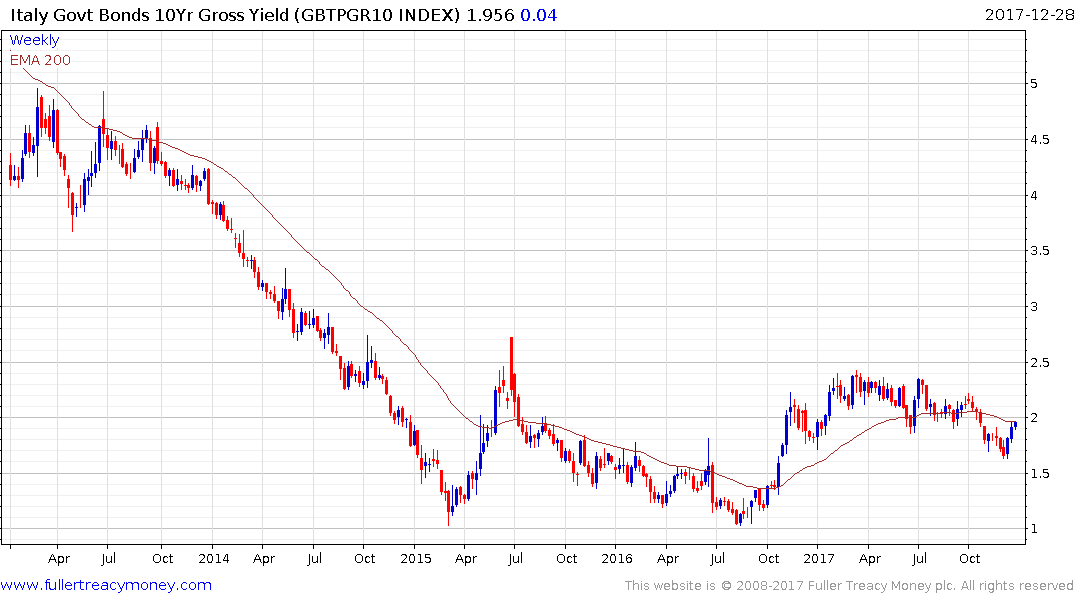Click the 2015 marker on time axis
The height and width of the screenshot is (600, 1075).
pyautogui.click(x=416, y=558)
